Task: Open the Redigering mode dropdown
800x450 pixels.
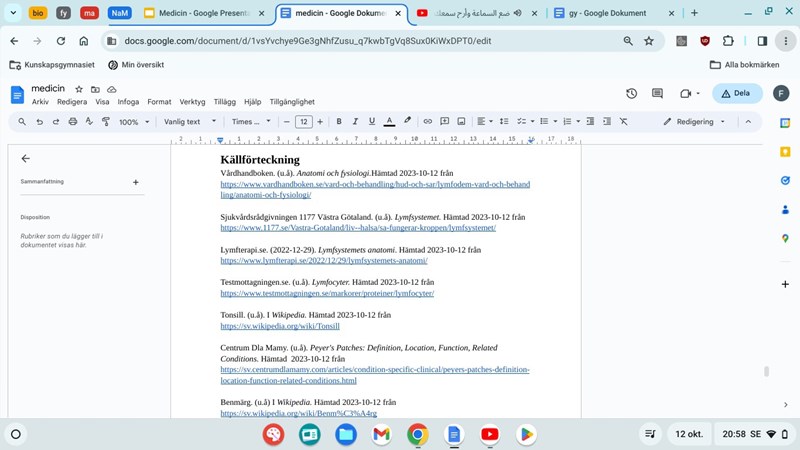Action: (695, 121)
